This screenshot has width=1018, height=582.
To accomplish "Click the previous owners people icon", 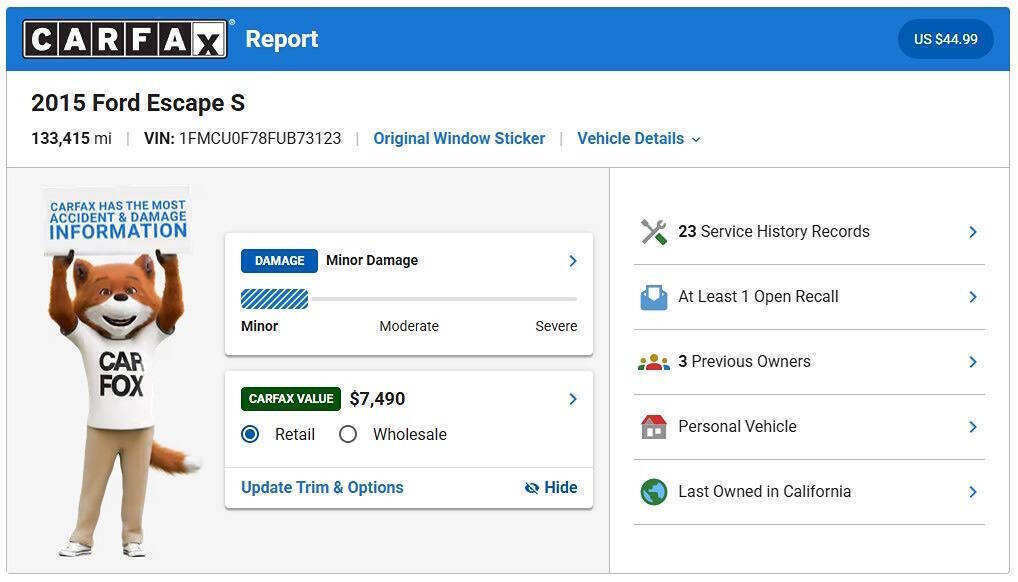I will pos(654,362).
